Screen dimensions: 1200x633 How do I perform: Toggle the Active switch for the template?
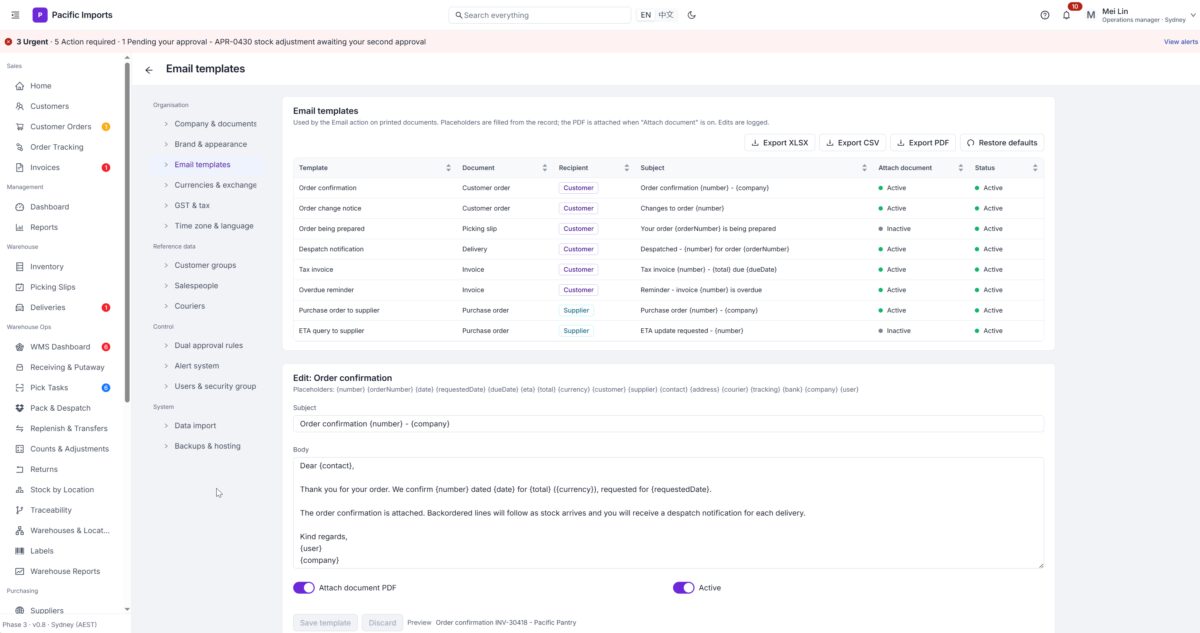[684, 588]
